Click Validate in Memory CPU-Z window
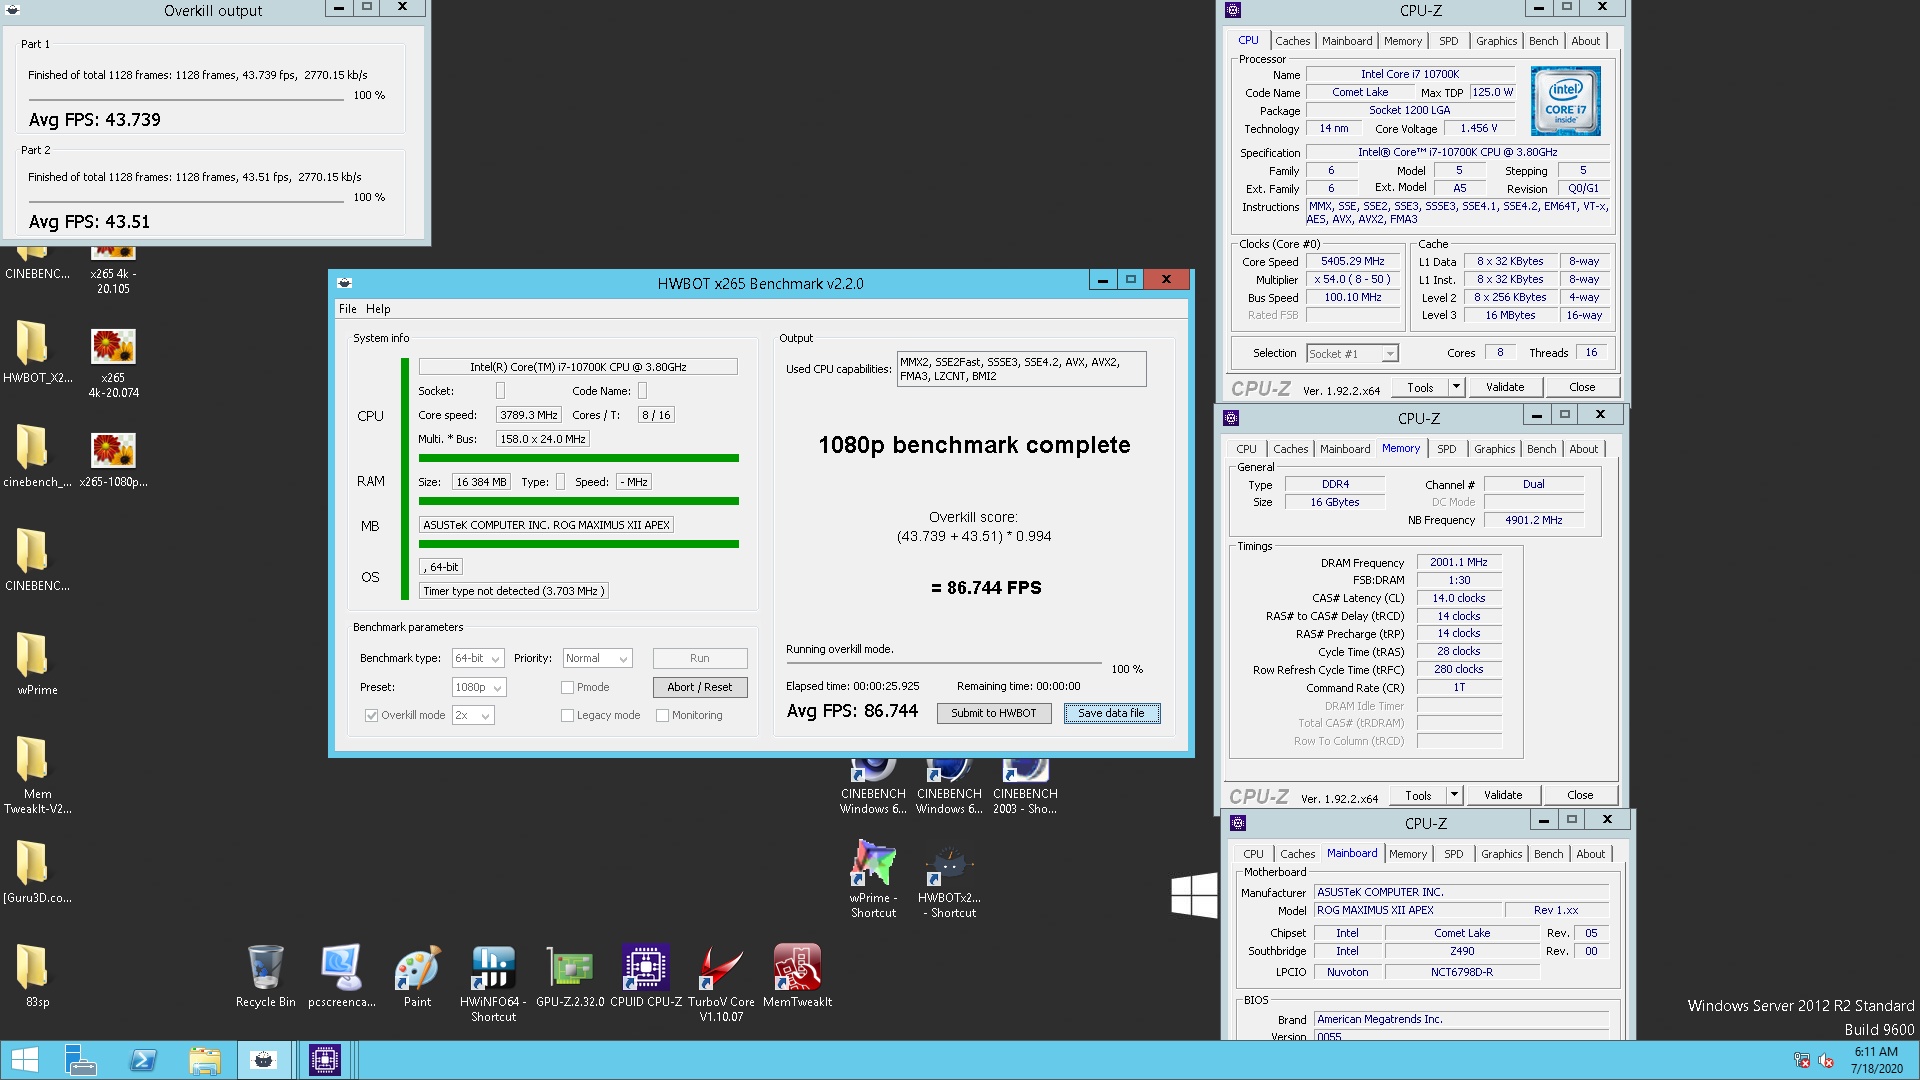Image resolution: width=1920 pixels, height=1080 pixels. tap(1502, 795)
